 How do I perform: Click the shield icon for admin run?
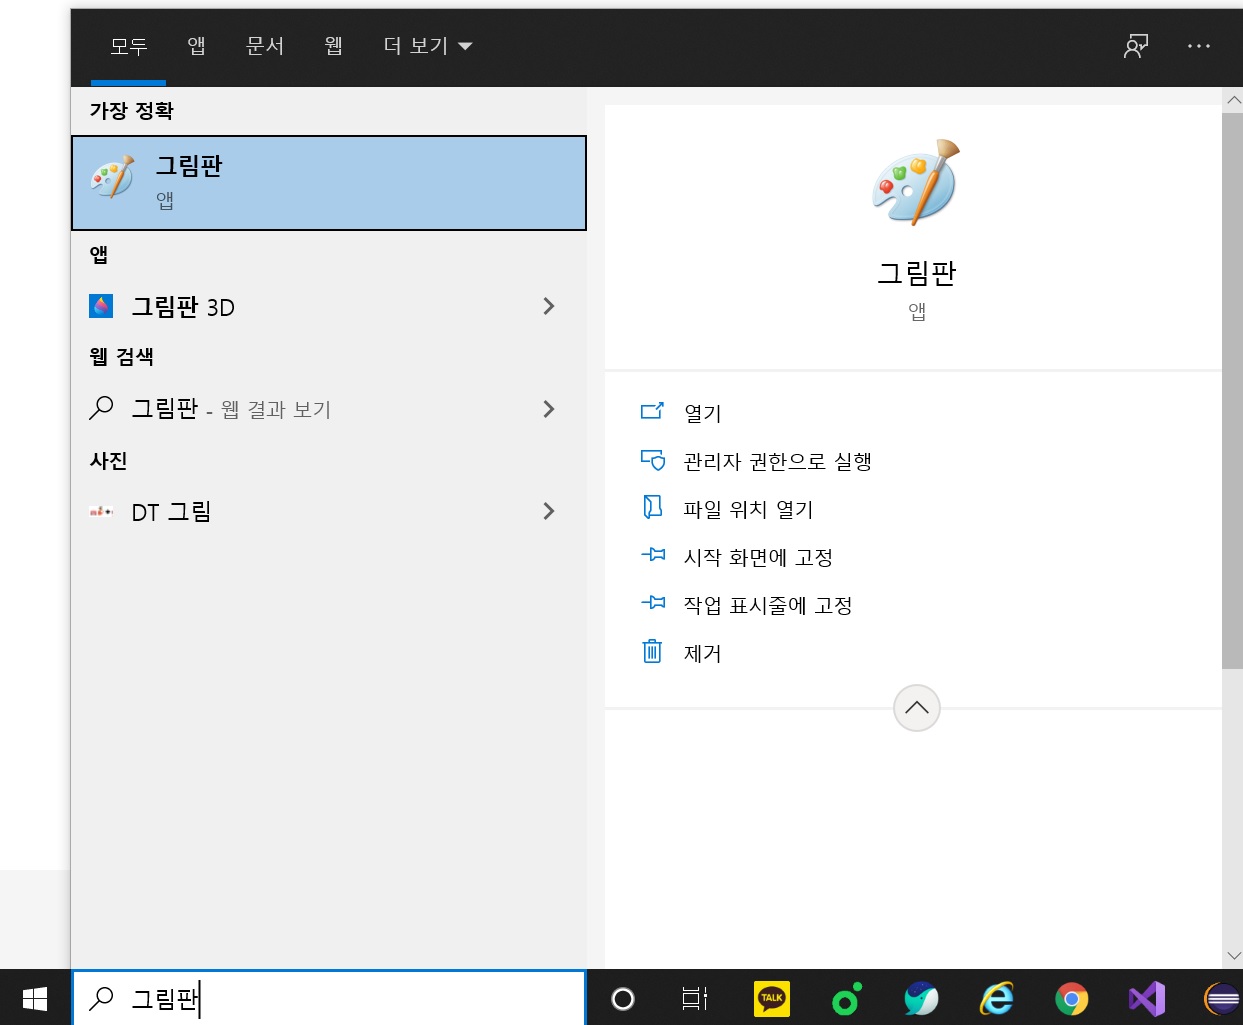coord(652,460)
